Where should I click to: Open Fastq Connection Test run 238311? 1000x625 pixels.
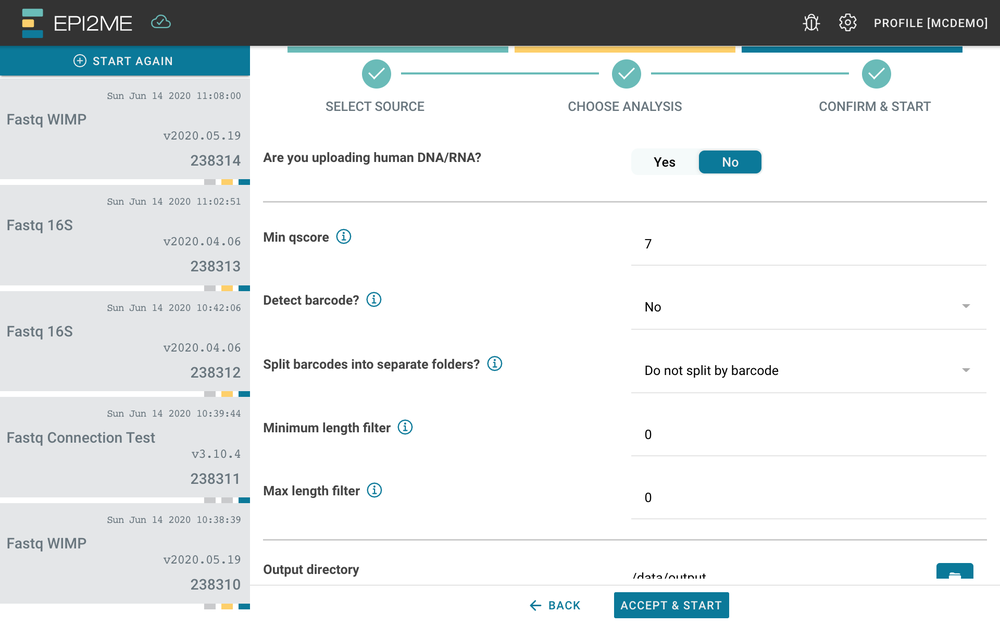125,447
